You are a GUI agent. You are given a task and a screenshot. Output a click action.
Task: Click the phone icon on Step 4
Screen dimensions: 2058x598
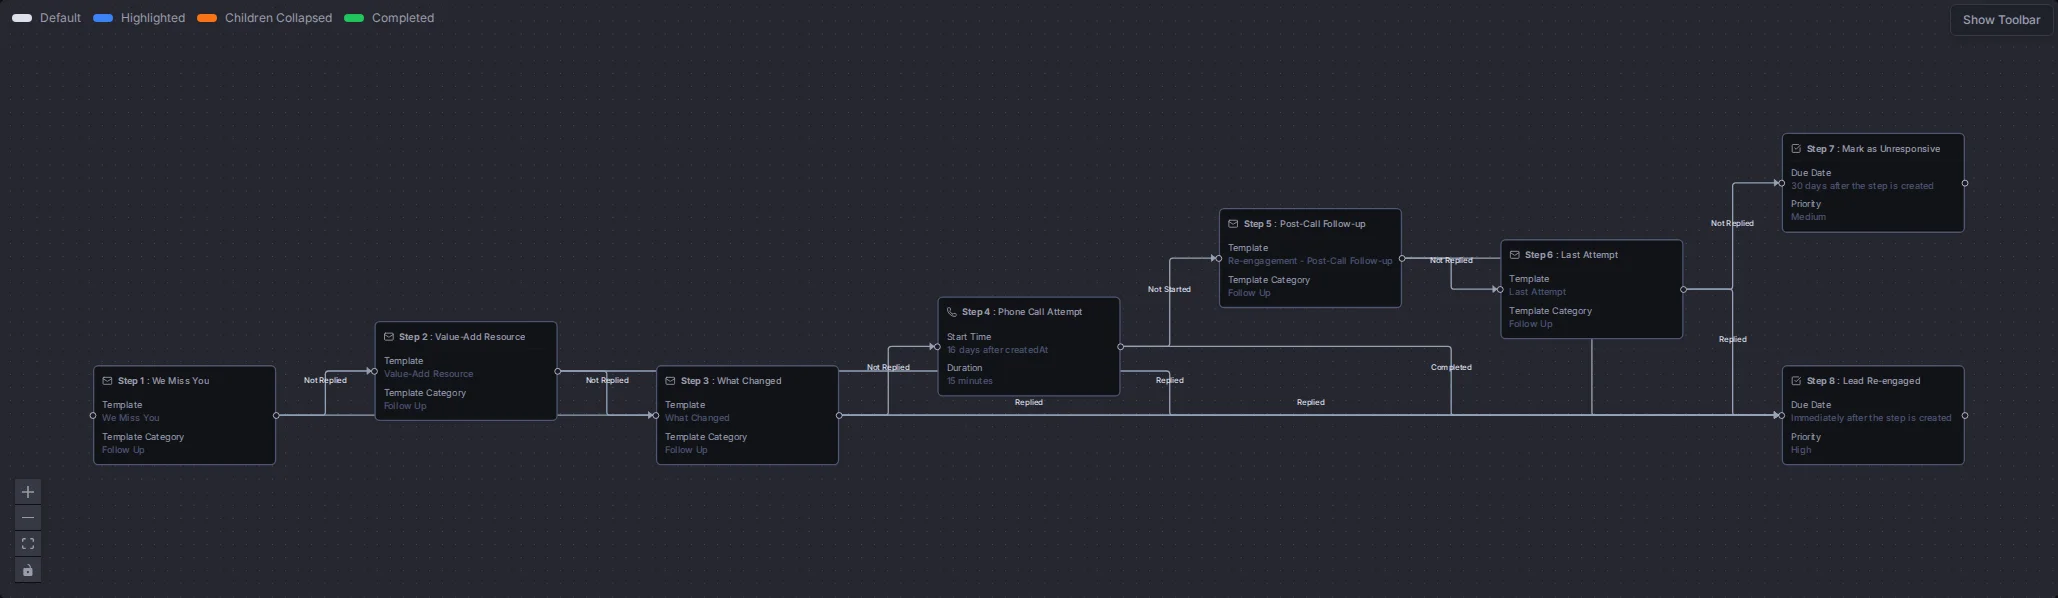pos(952,312)
